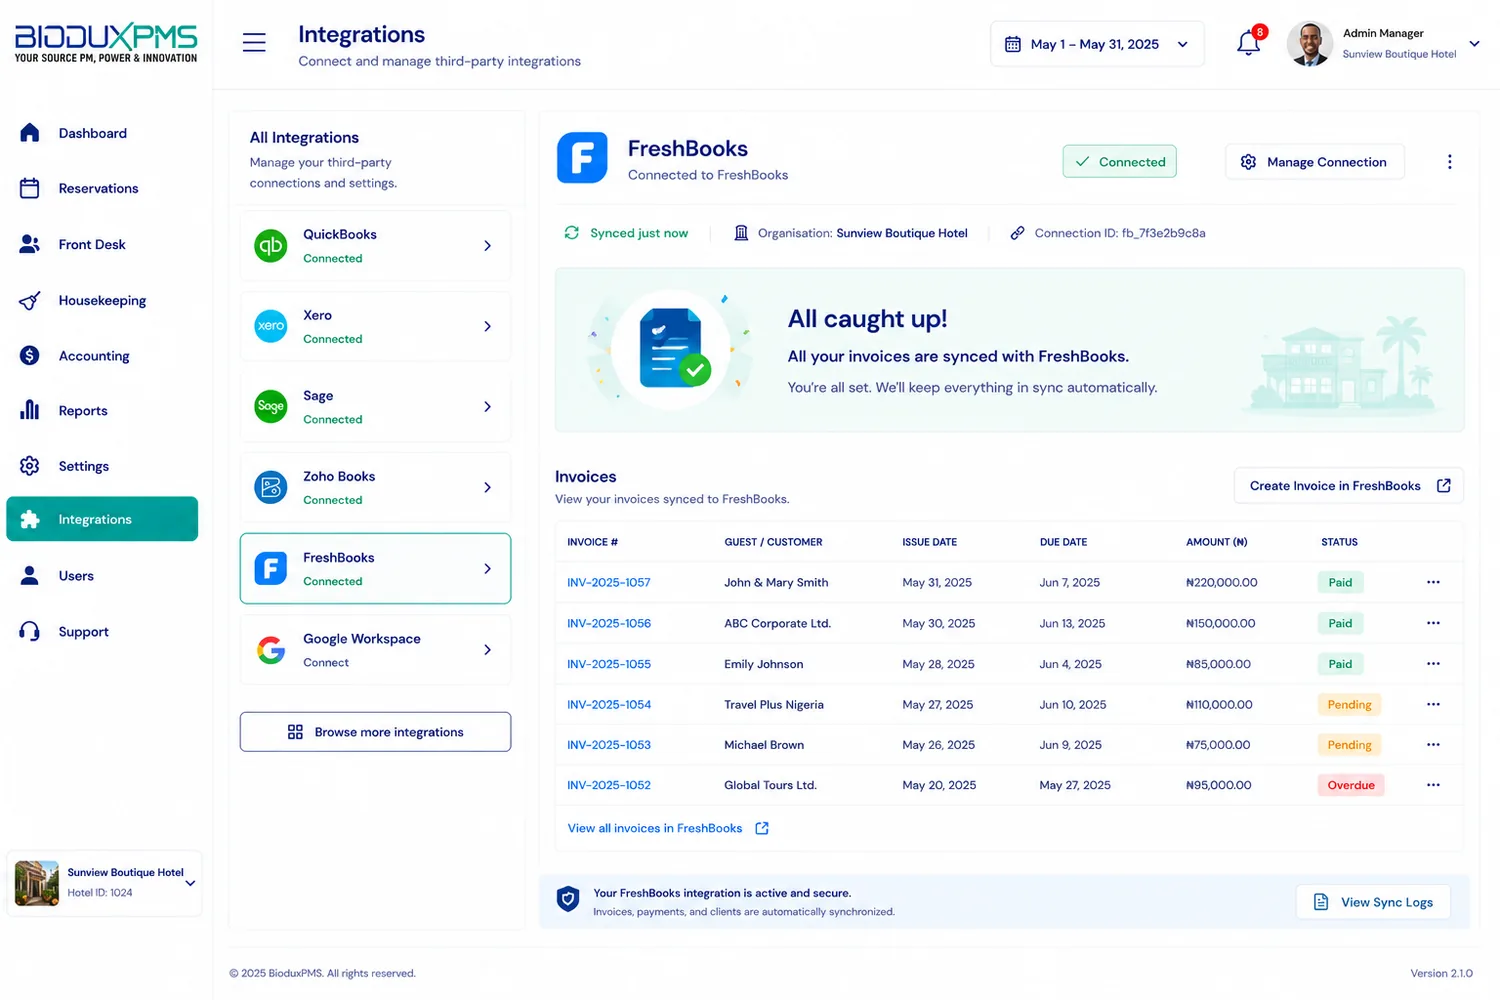The image size is (1500, 1000).
Task: Click the STATUS column header
Action: [1339, 542]
